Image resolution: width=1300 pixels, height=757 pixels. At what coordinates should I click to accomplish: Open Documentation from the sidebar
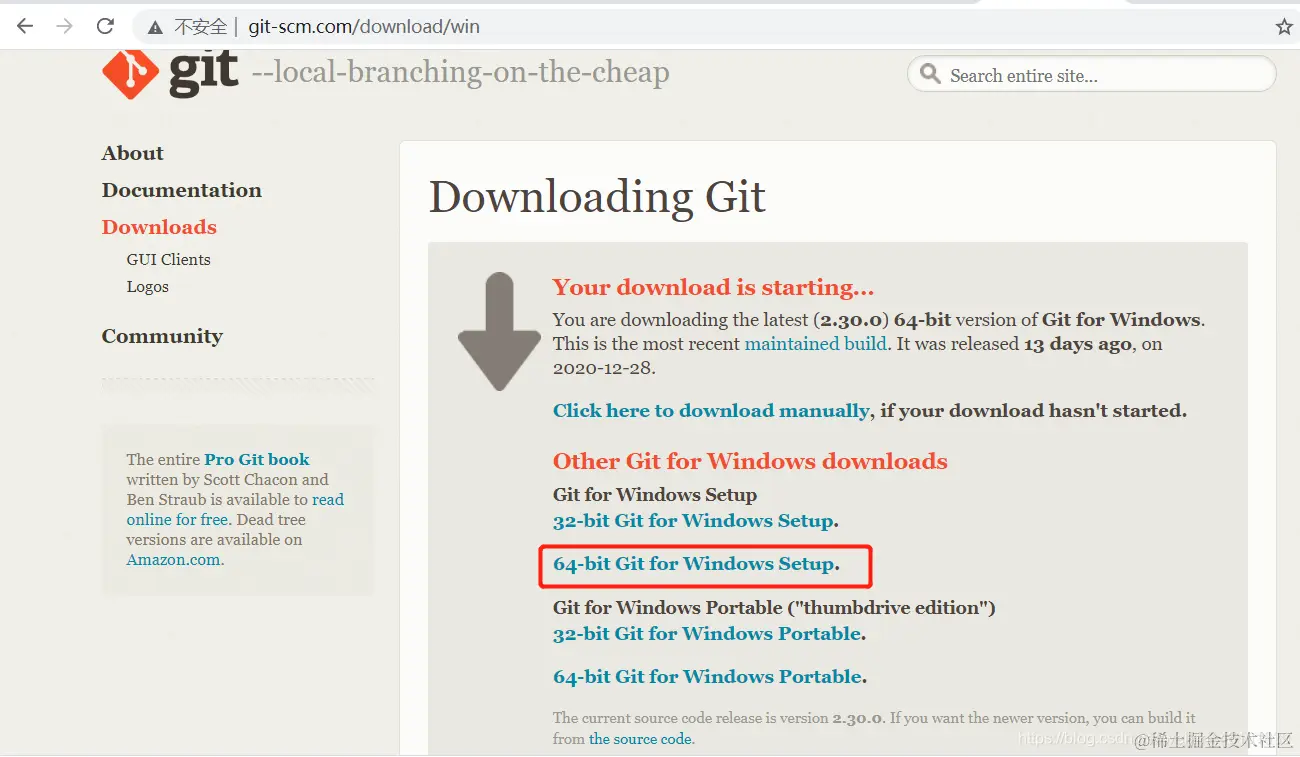coord(181,190)
